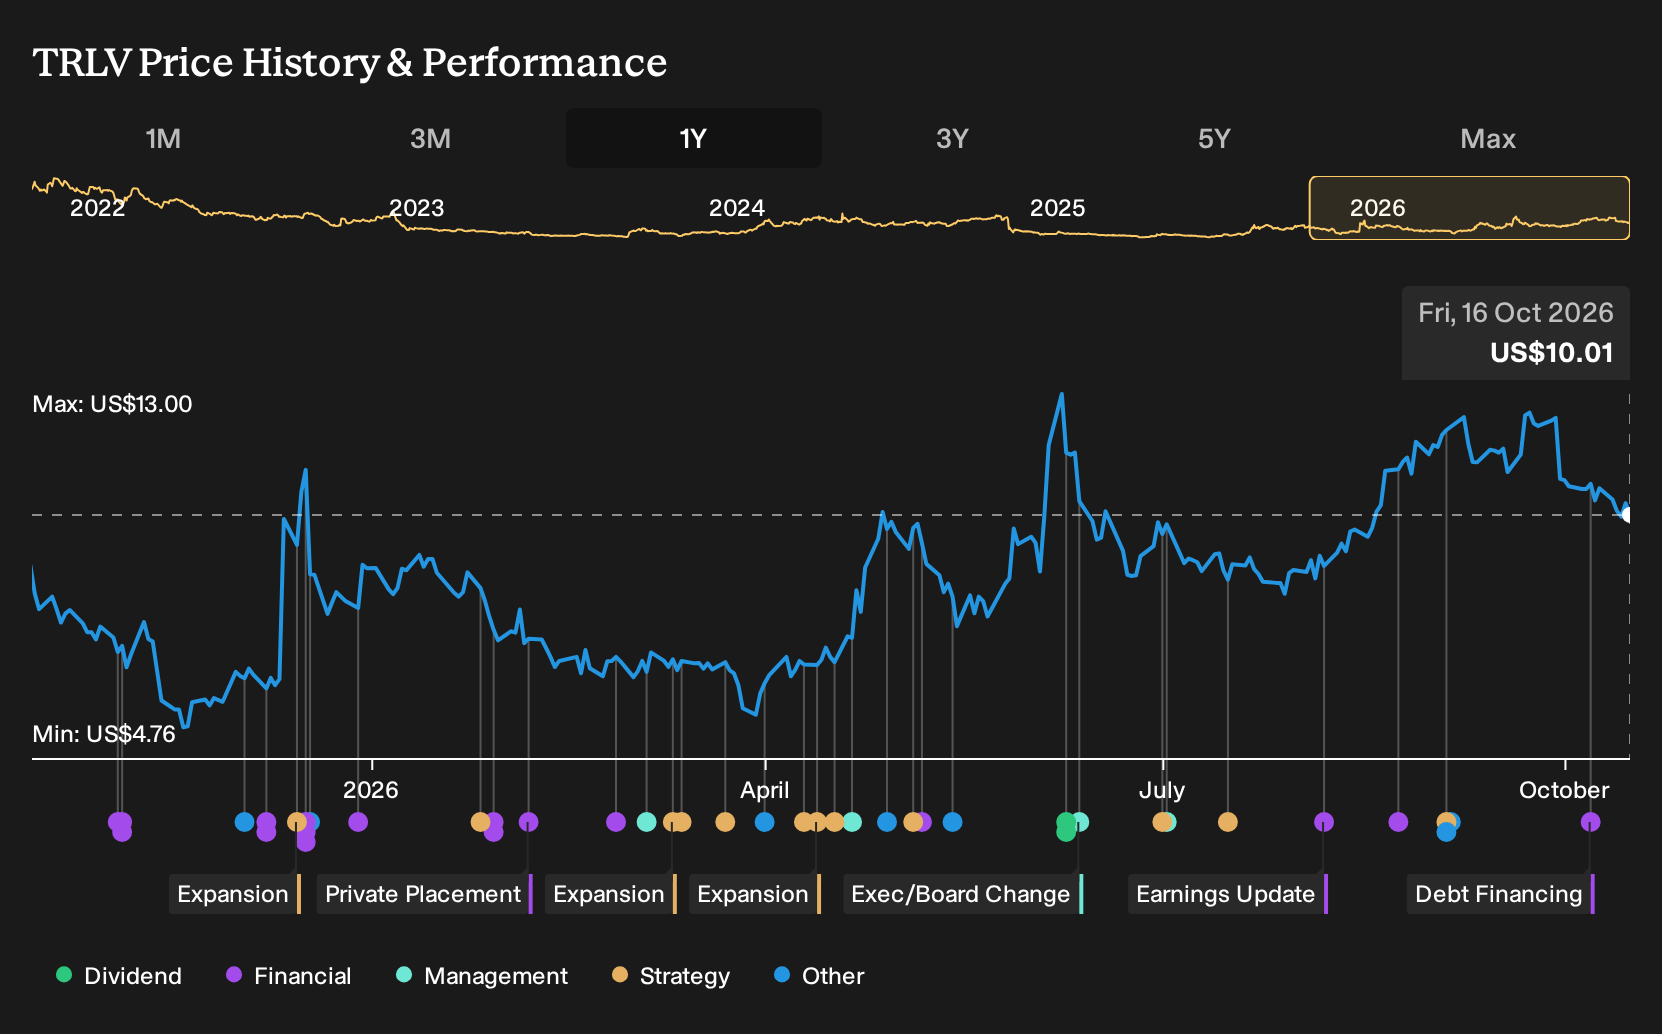Toggle Dividend events in the legend
The height and width of the screenshot is (1034, 1662).
pyautogui.click(x=119, y=976)
